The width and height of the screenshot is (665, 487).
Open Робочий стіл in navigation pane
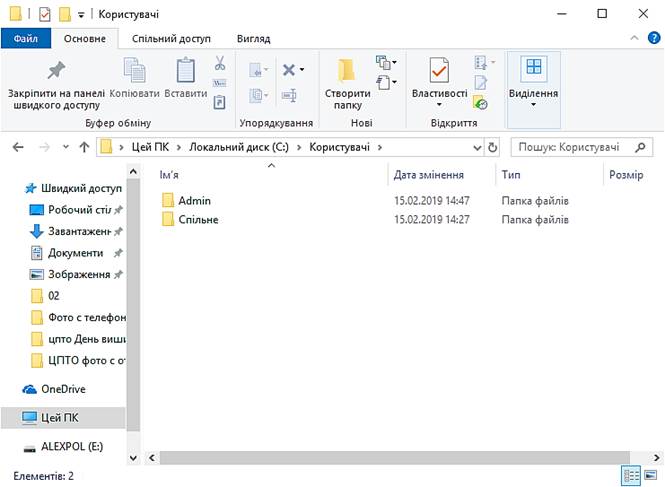pos(79,210)
